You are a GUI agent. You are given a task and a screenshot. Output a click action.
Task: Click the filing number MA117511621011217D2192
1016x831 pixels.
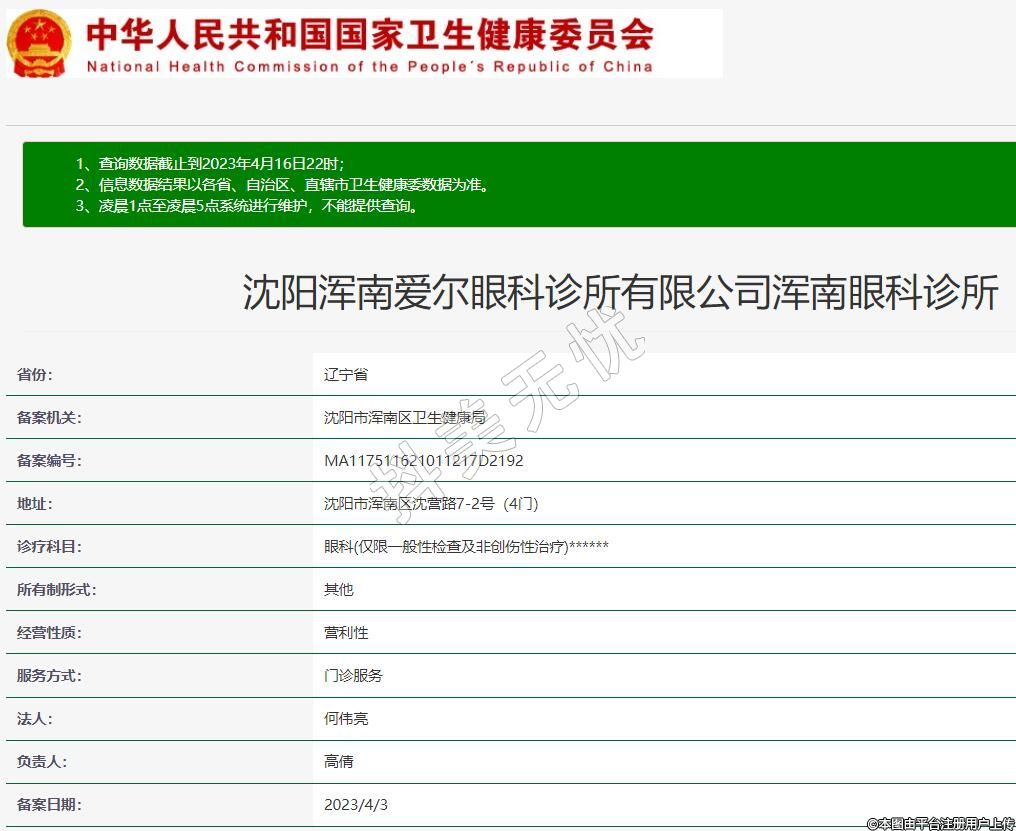point(423,461)
